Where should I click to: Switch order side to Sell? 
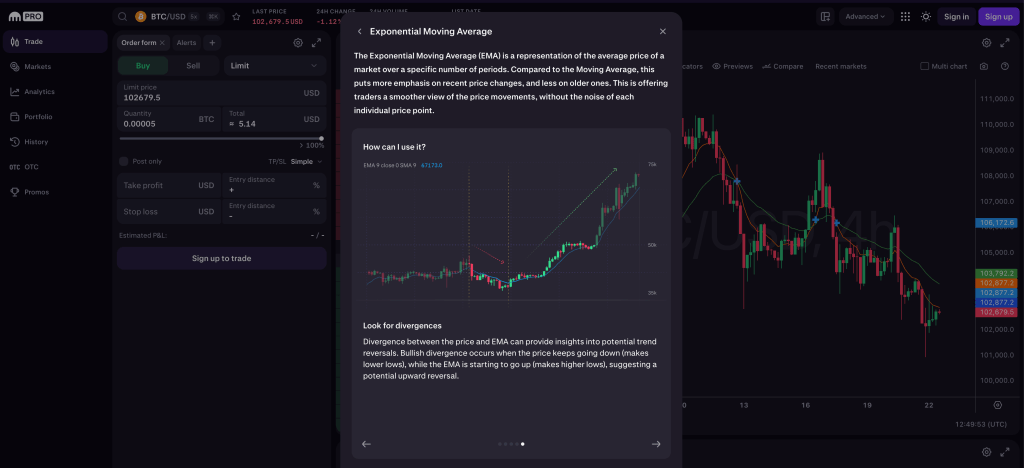point(193,66)
